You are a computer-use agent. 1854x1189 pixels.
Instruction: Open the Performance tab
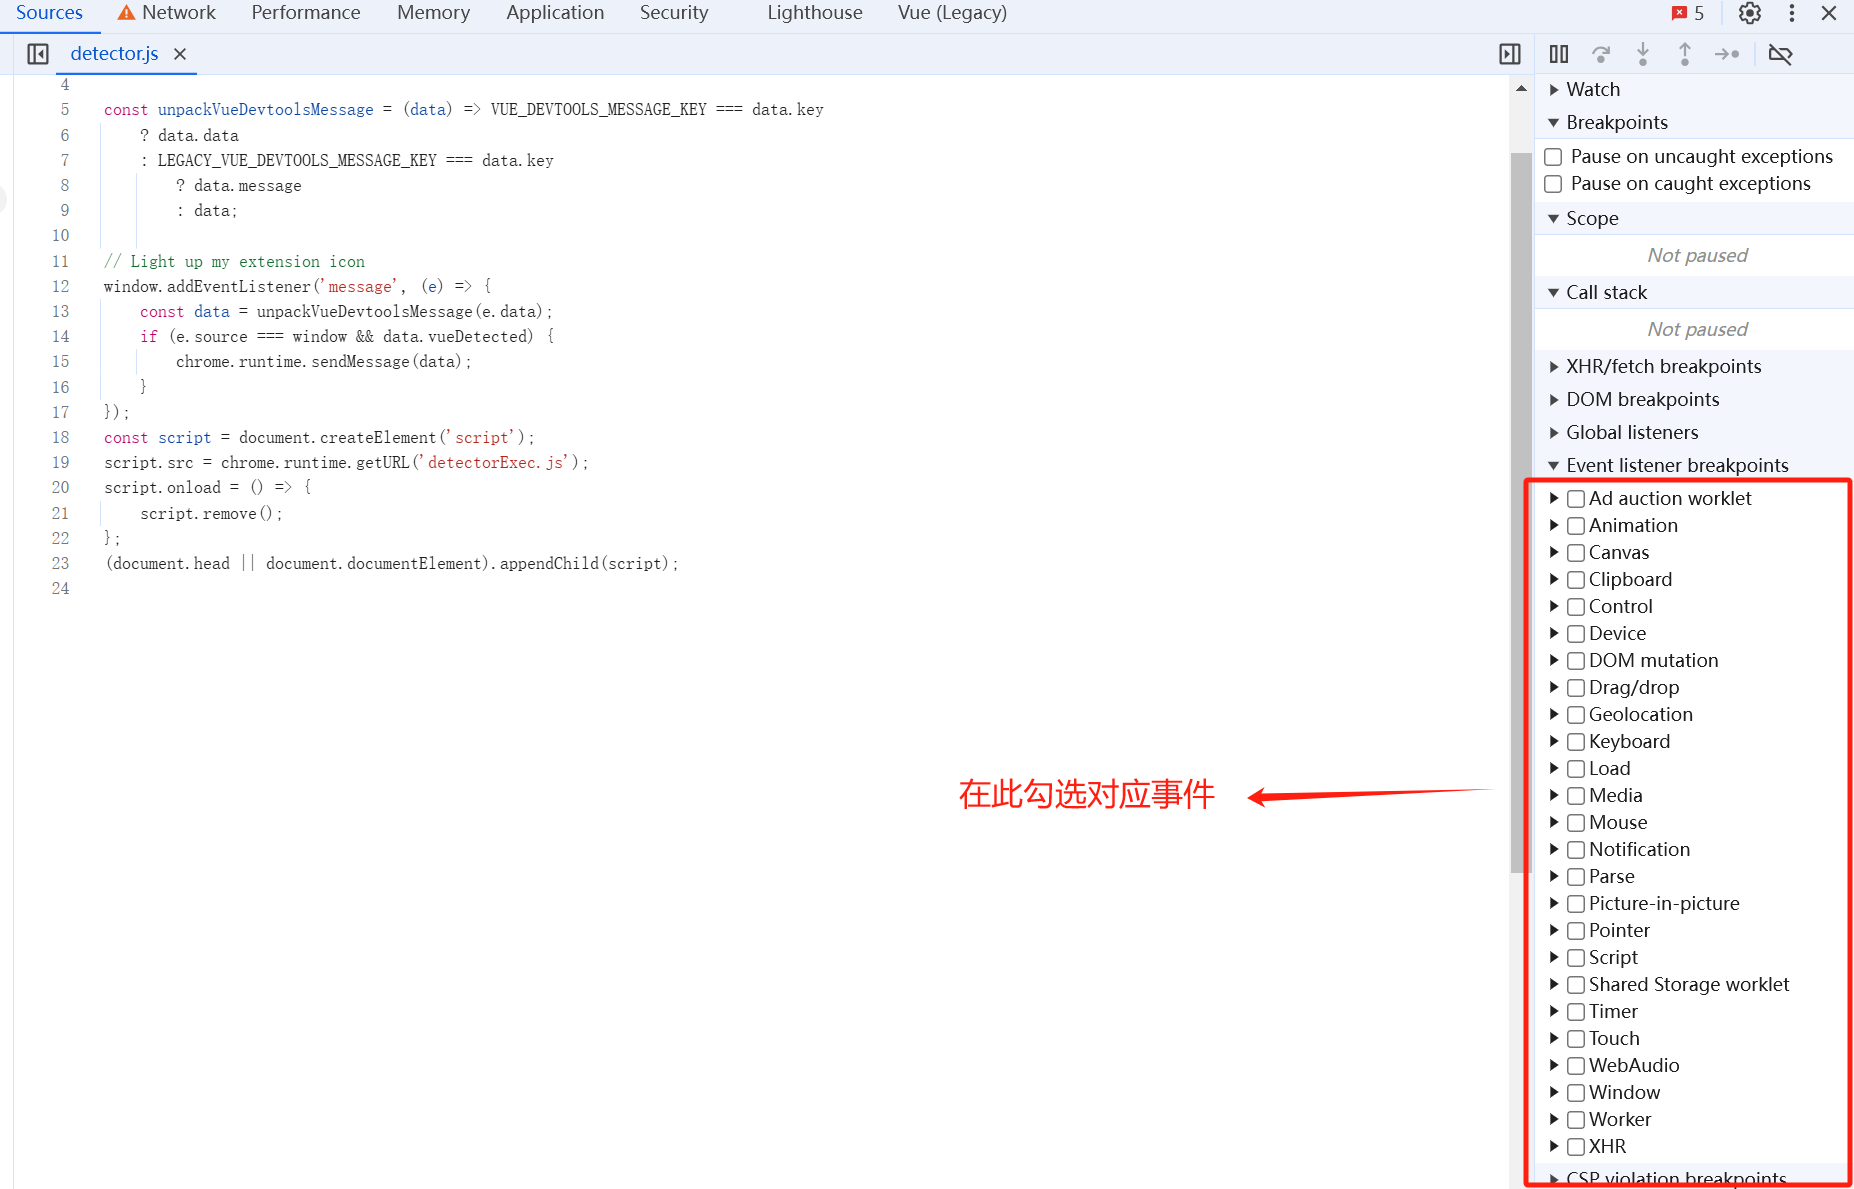point(306,13)
